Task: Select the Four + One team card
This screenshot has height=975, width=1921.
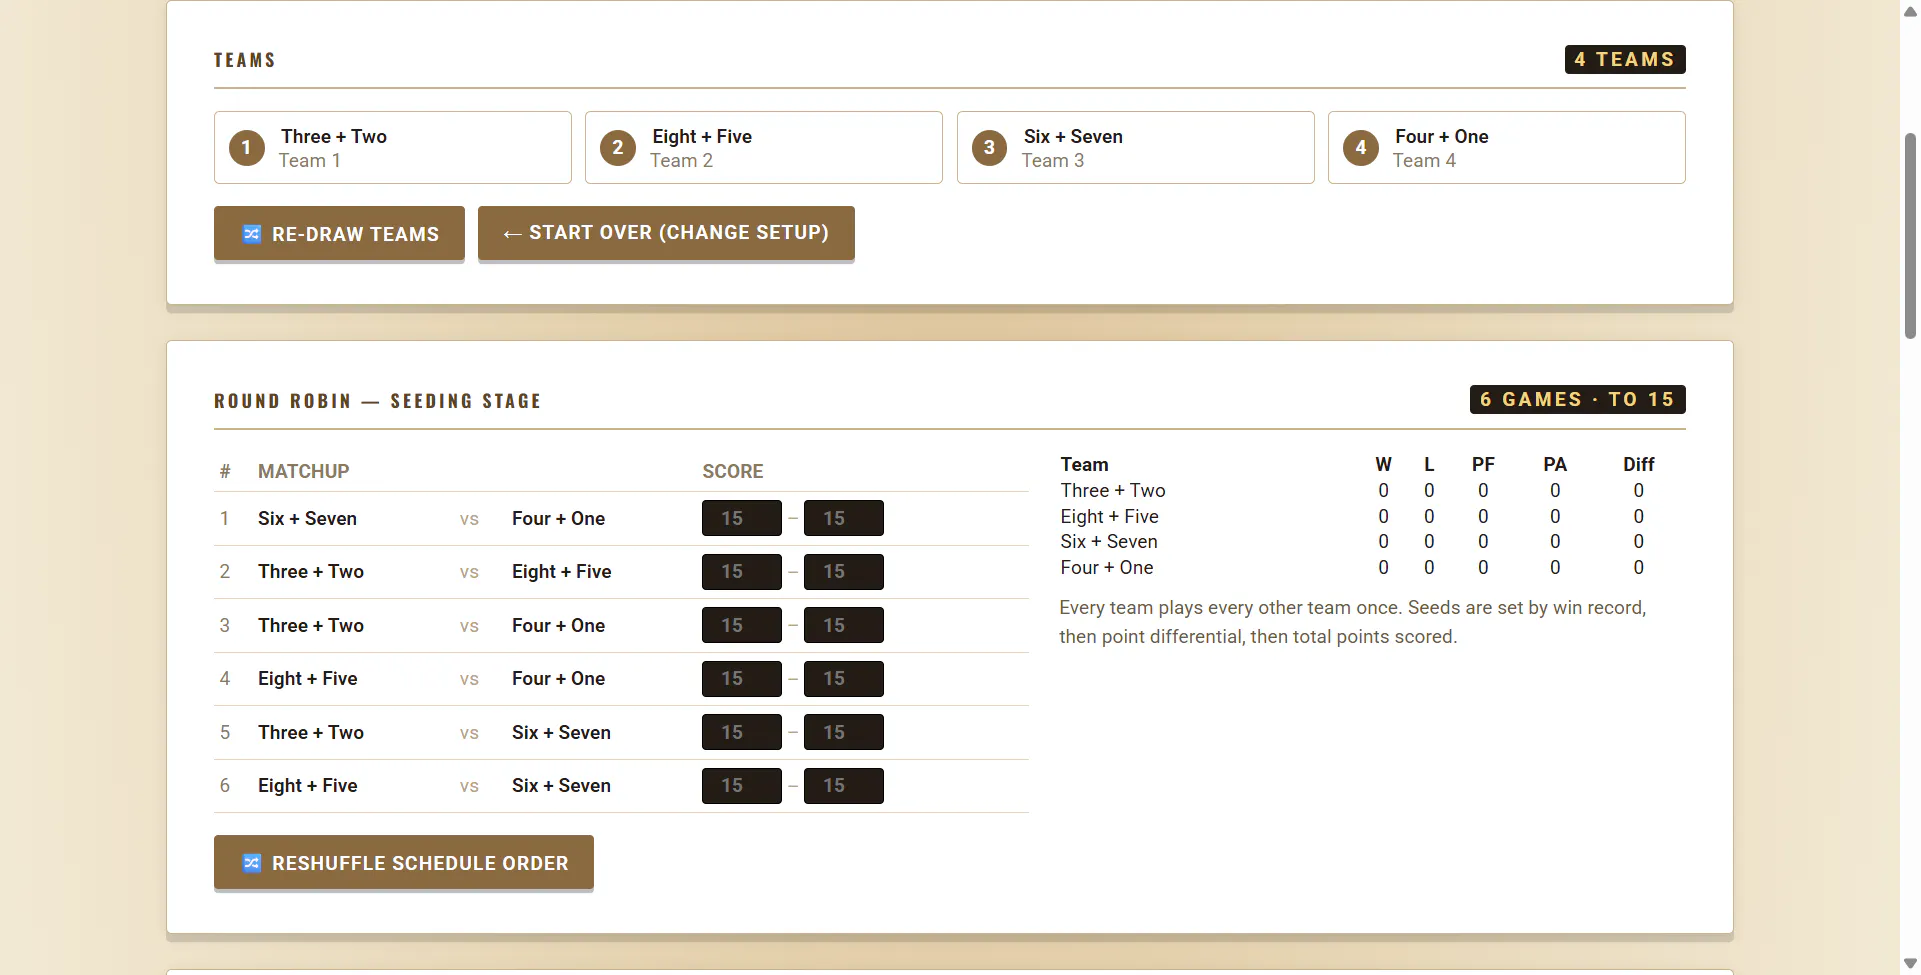Action: point(1507,148)
